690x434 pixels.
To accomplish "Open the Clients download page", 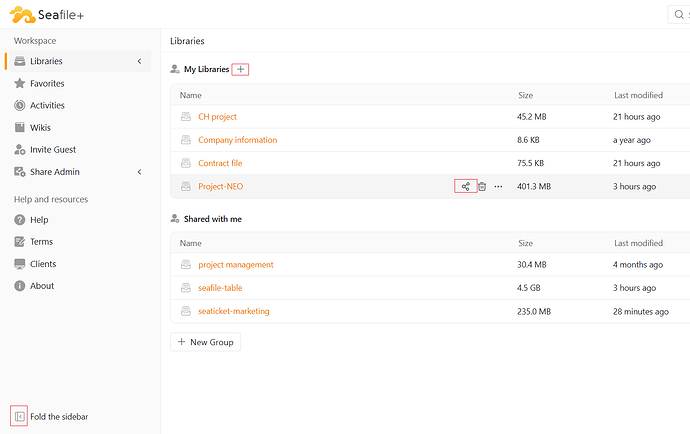I will (43, 264).
